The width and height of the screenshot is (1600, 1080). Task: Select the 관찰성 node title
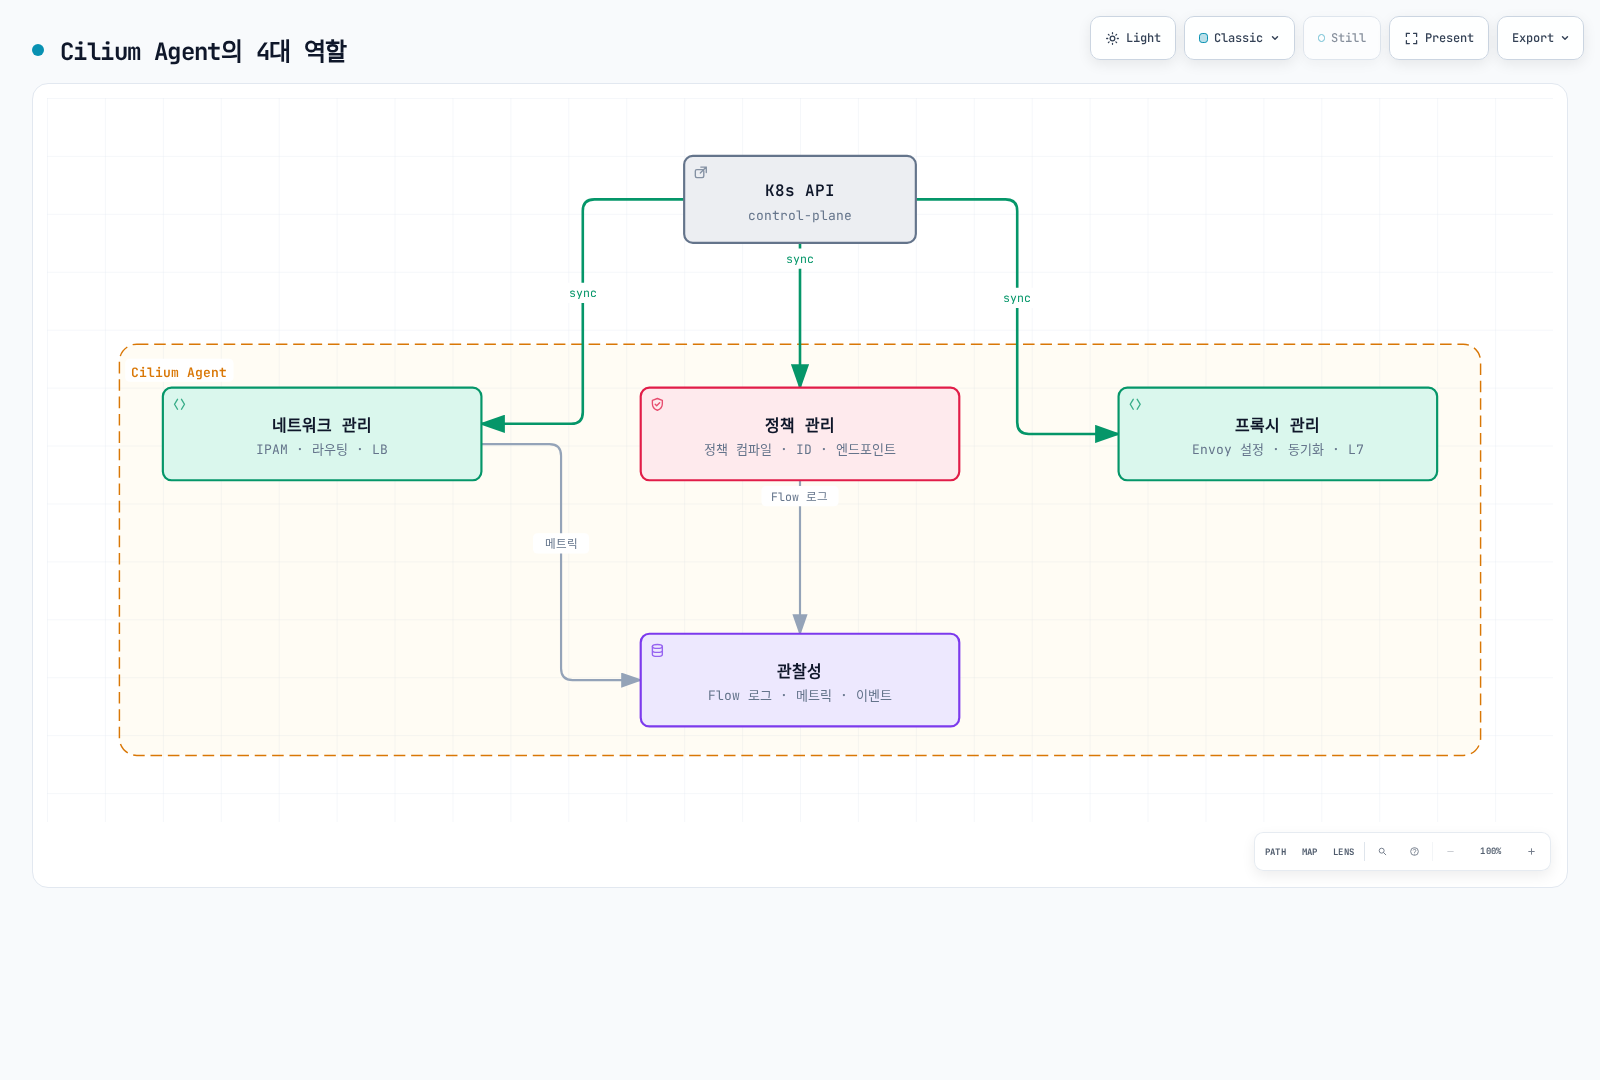coord(799,671)
